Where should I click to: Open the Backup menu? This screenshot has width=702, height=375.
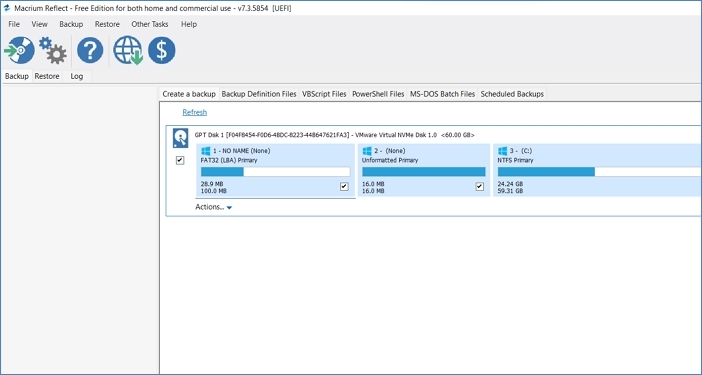click(x=71, y=24)
